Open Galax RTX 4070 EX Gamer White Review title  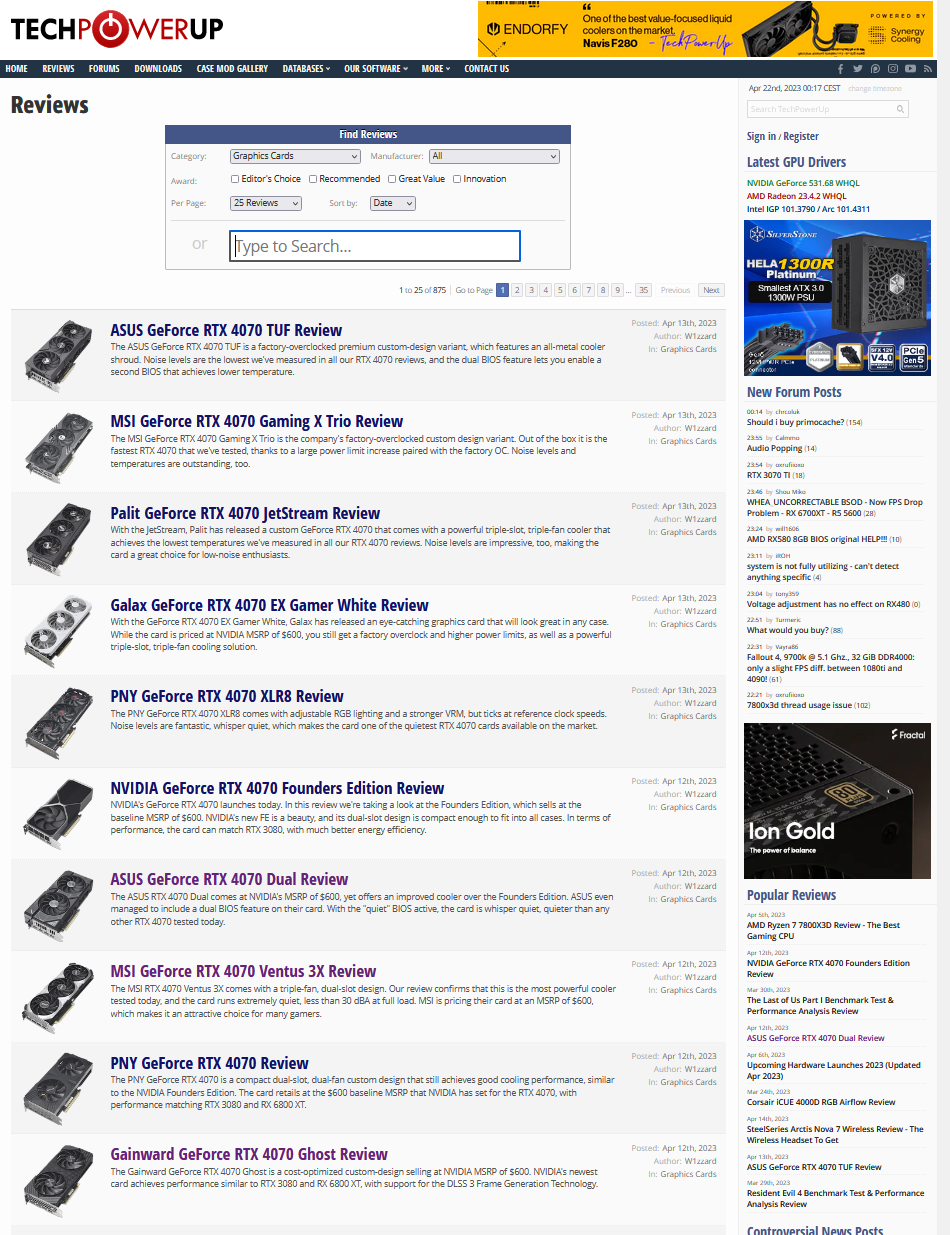click(269, 605)
